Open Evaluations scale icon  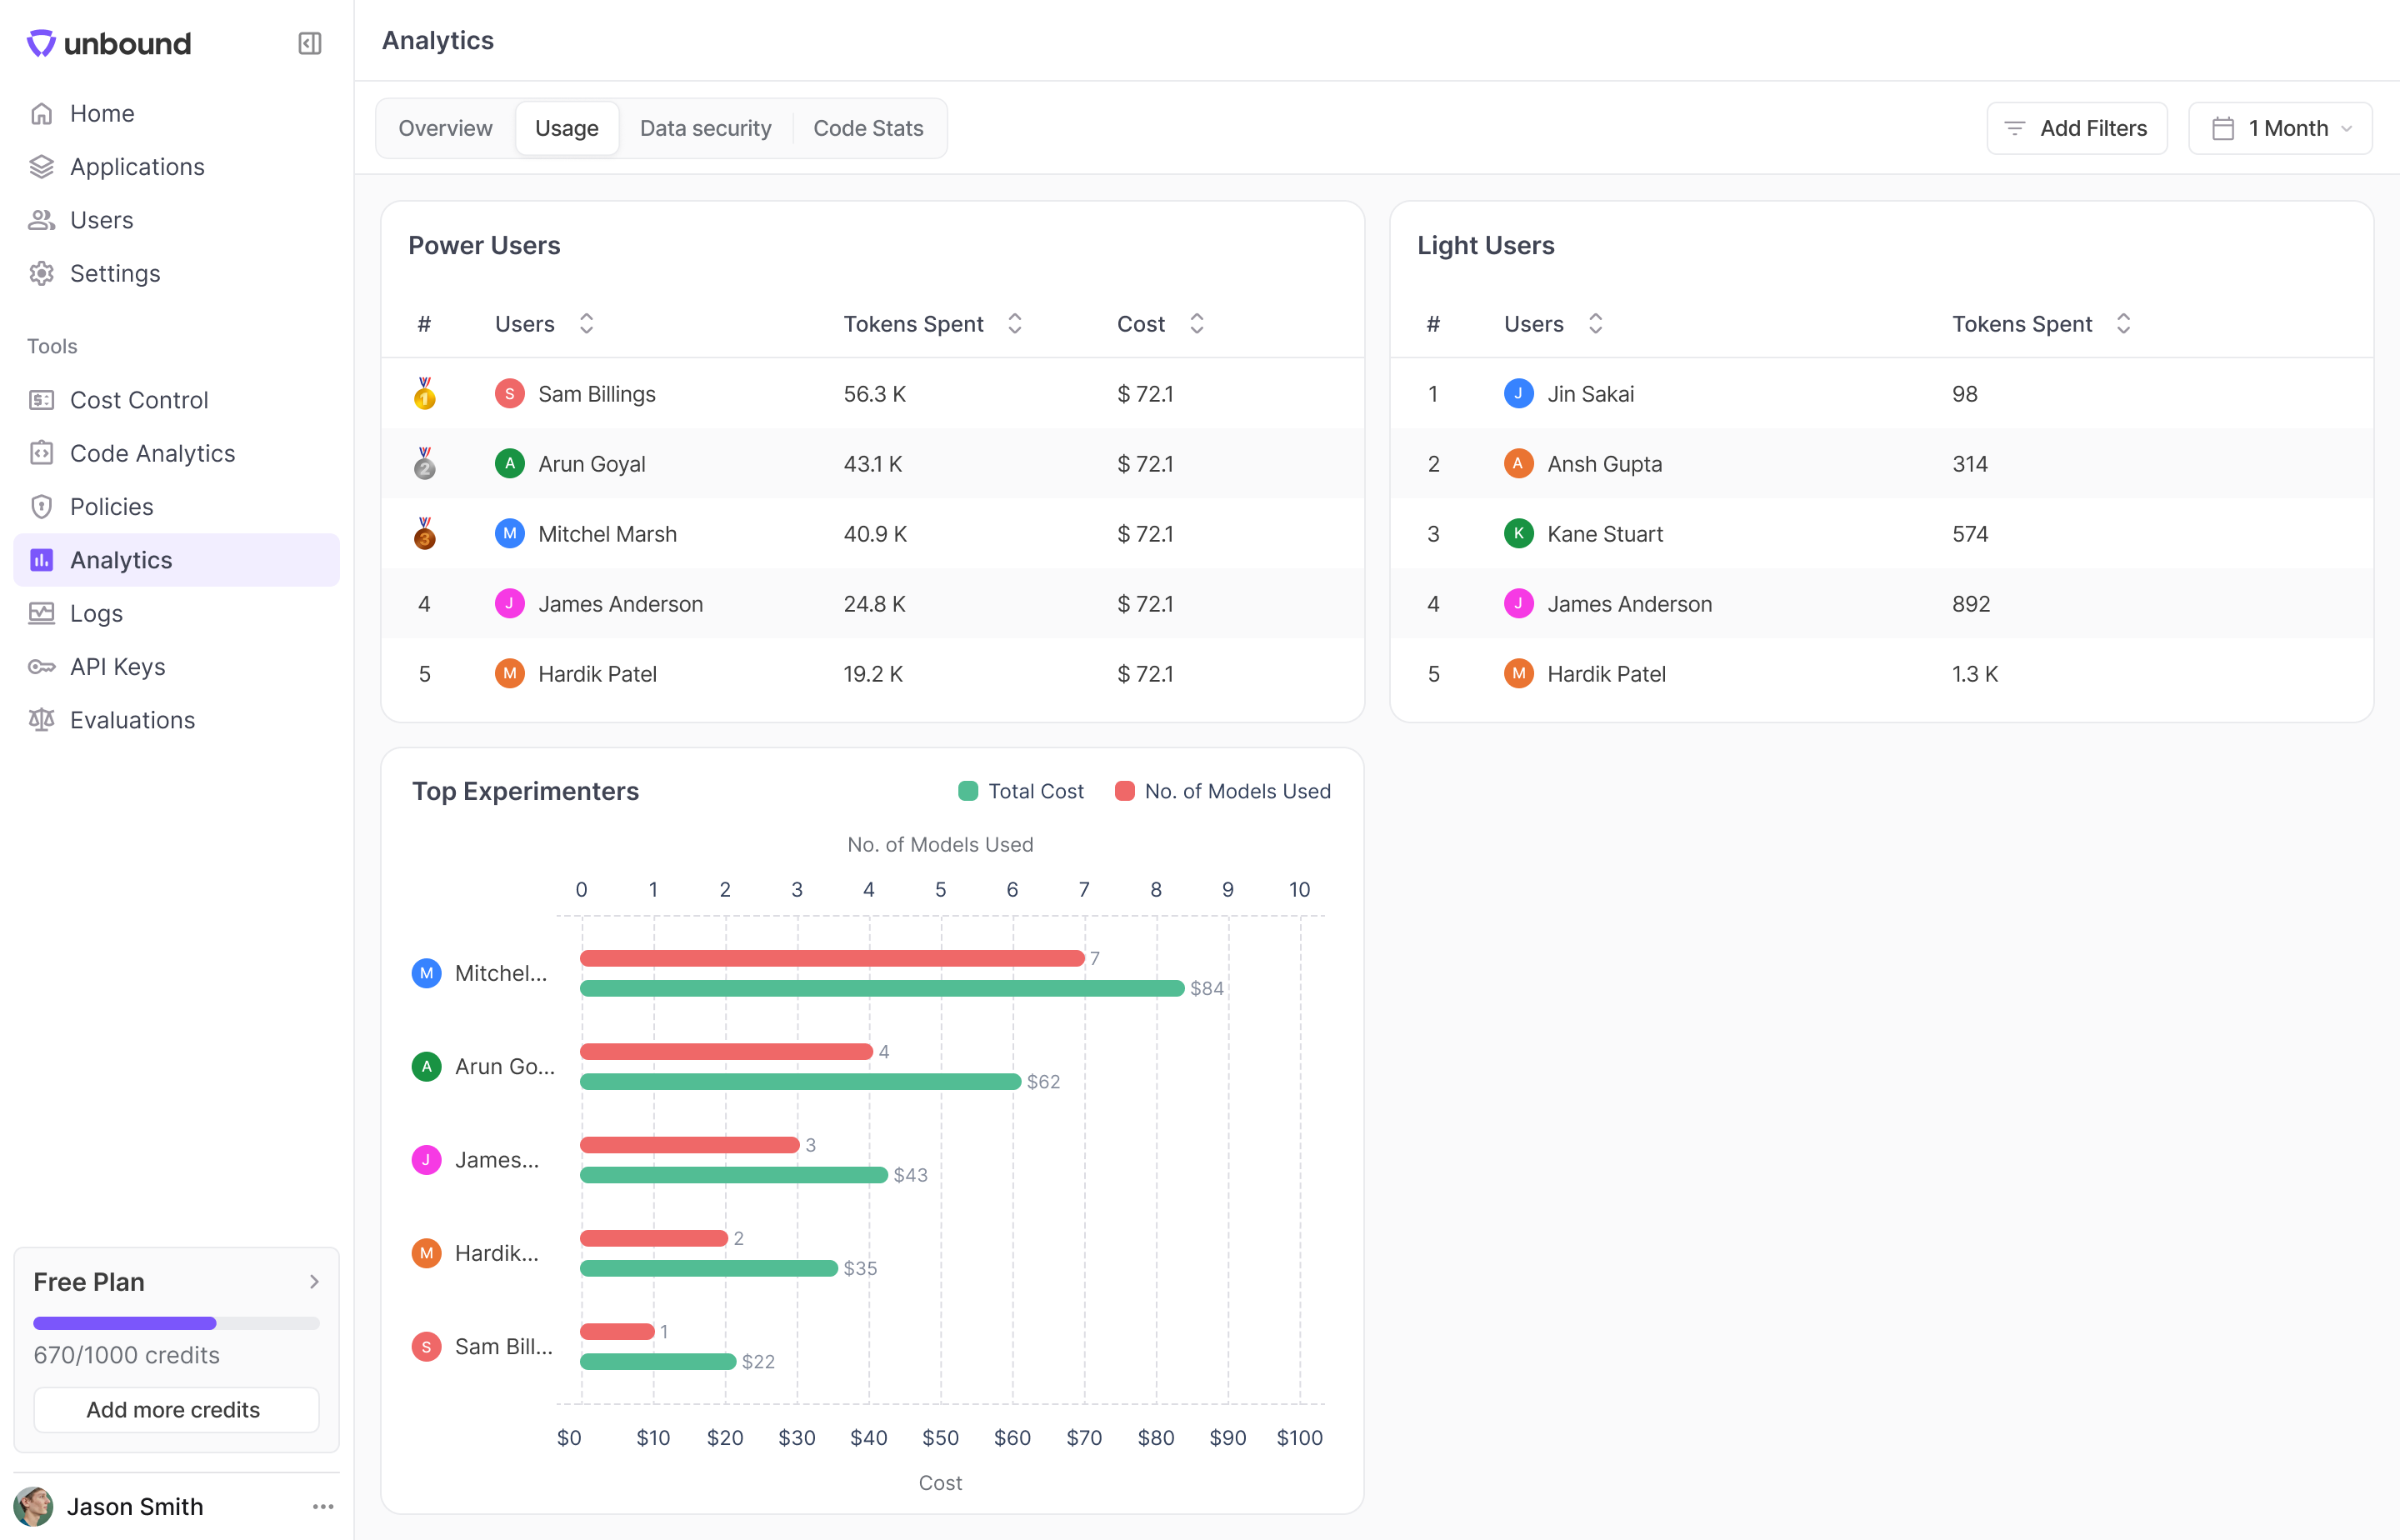(x=41, y=720)
